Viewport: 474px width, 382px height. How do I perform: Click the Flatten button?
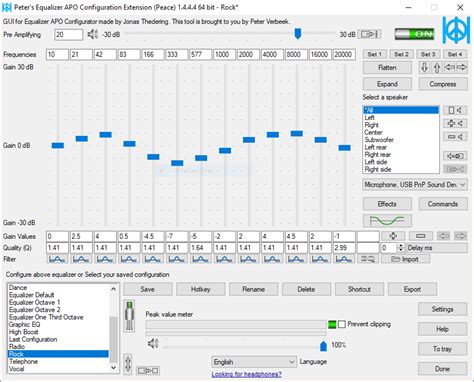tap(387, 68)
